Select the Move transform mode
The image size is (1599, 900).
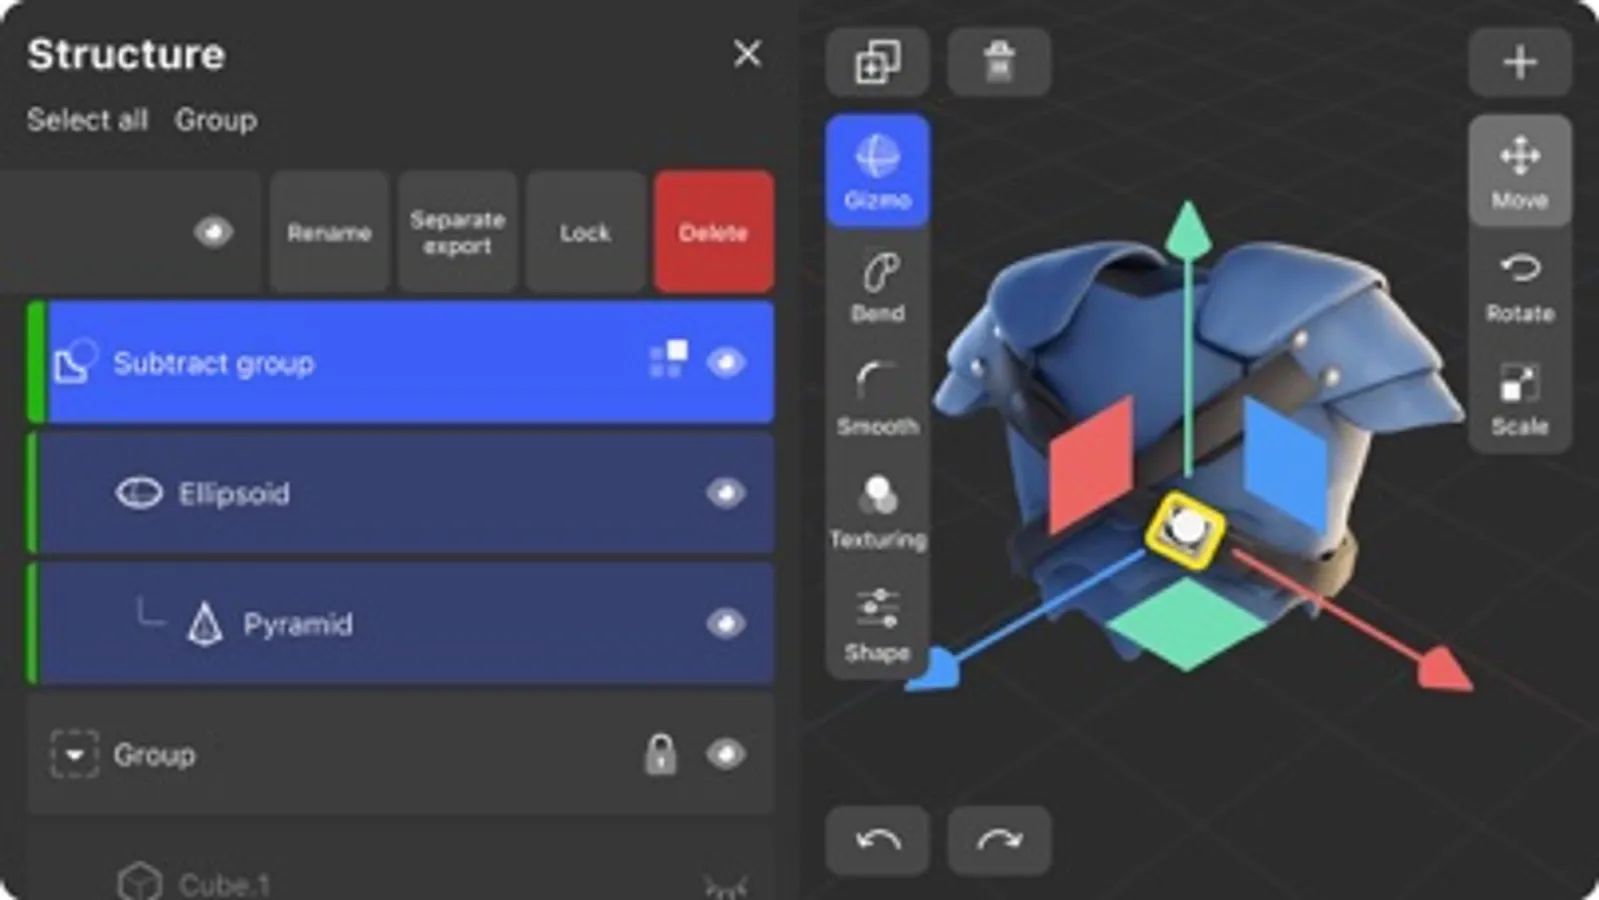coord(1520,171)
